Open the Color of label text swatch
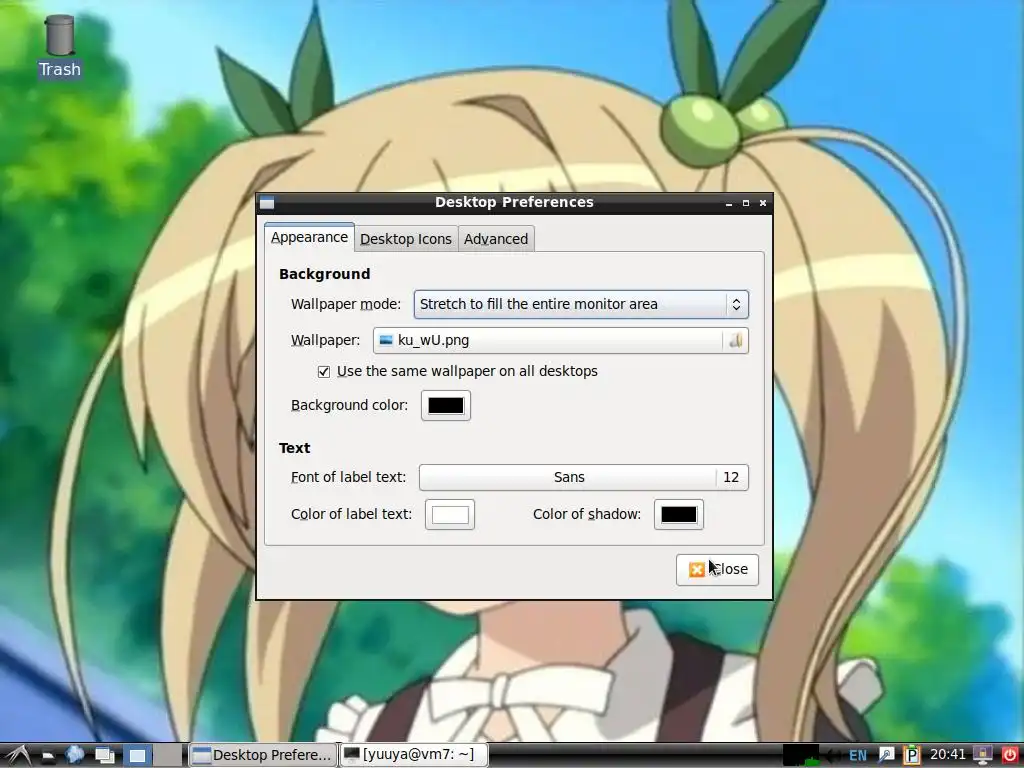Viewport: 1024px width, 768px height. [450, 515]
